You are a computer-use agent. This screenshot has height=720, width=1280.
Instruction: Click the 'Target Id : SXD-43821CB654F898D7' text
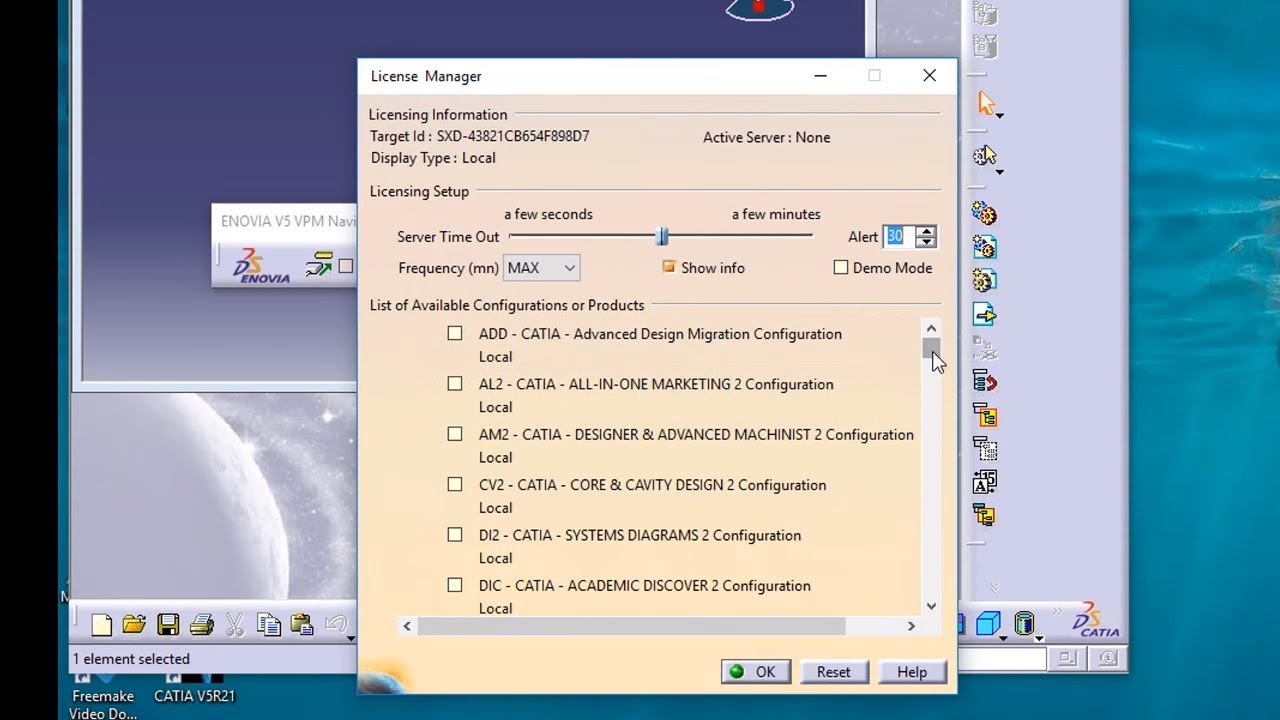pyautogui.click(x=480, y=136)
